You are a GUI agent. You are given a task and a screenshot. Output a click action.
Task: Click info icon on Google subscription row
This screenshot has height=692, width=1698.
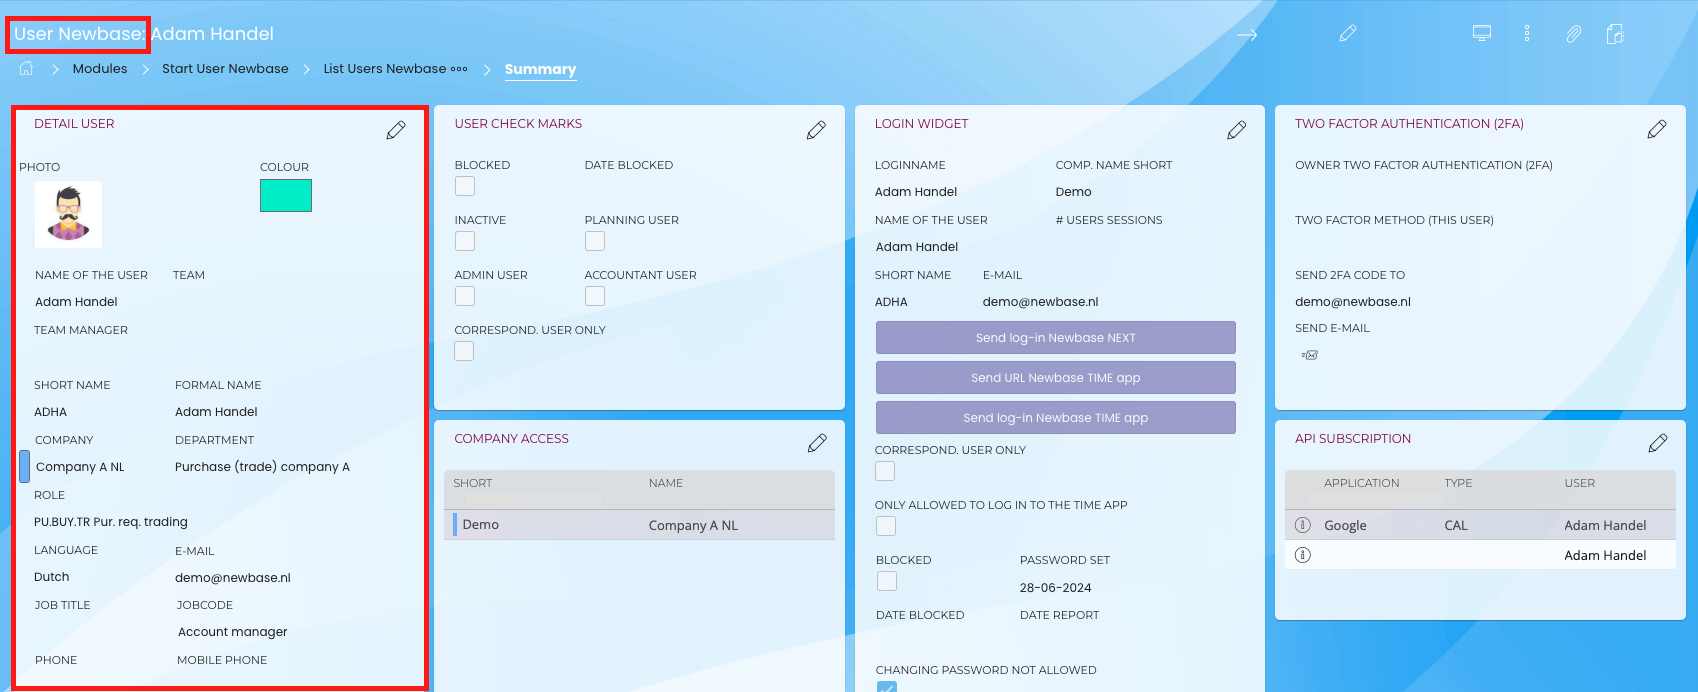tap(1303, 525)
